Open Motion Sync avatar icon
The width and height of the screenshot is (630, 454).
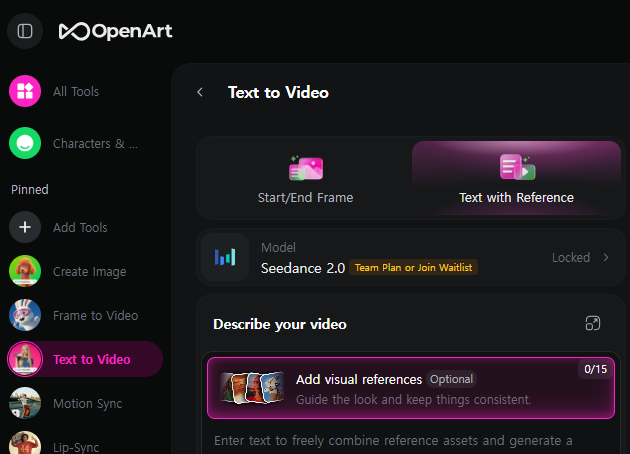click(x=25, y=403)
